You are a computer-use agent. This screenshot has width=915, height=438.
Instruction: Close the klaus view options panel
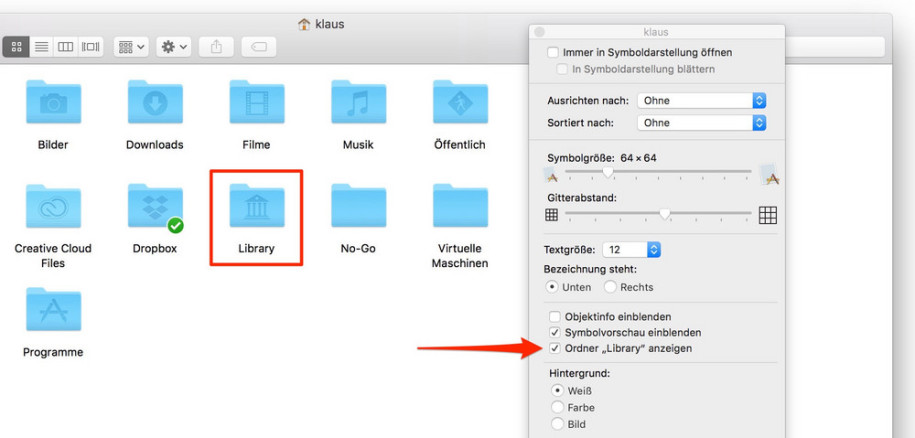[x=539, y=32]
